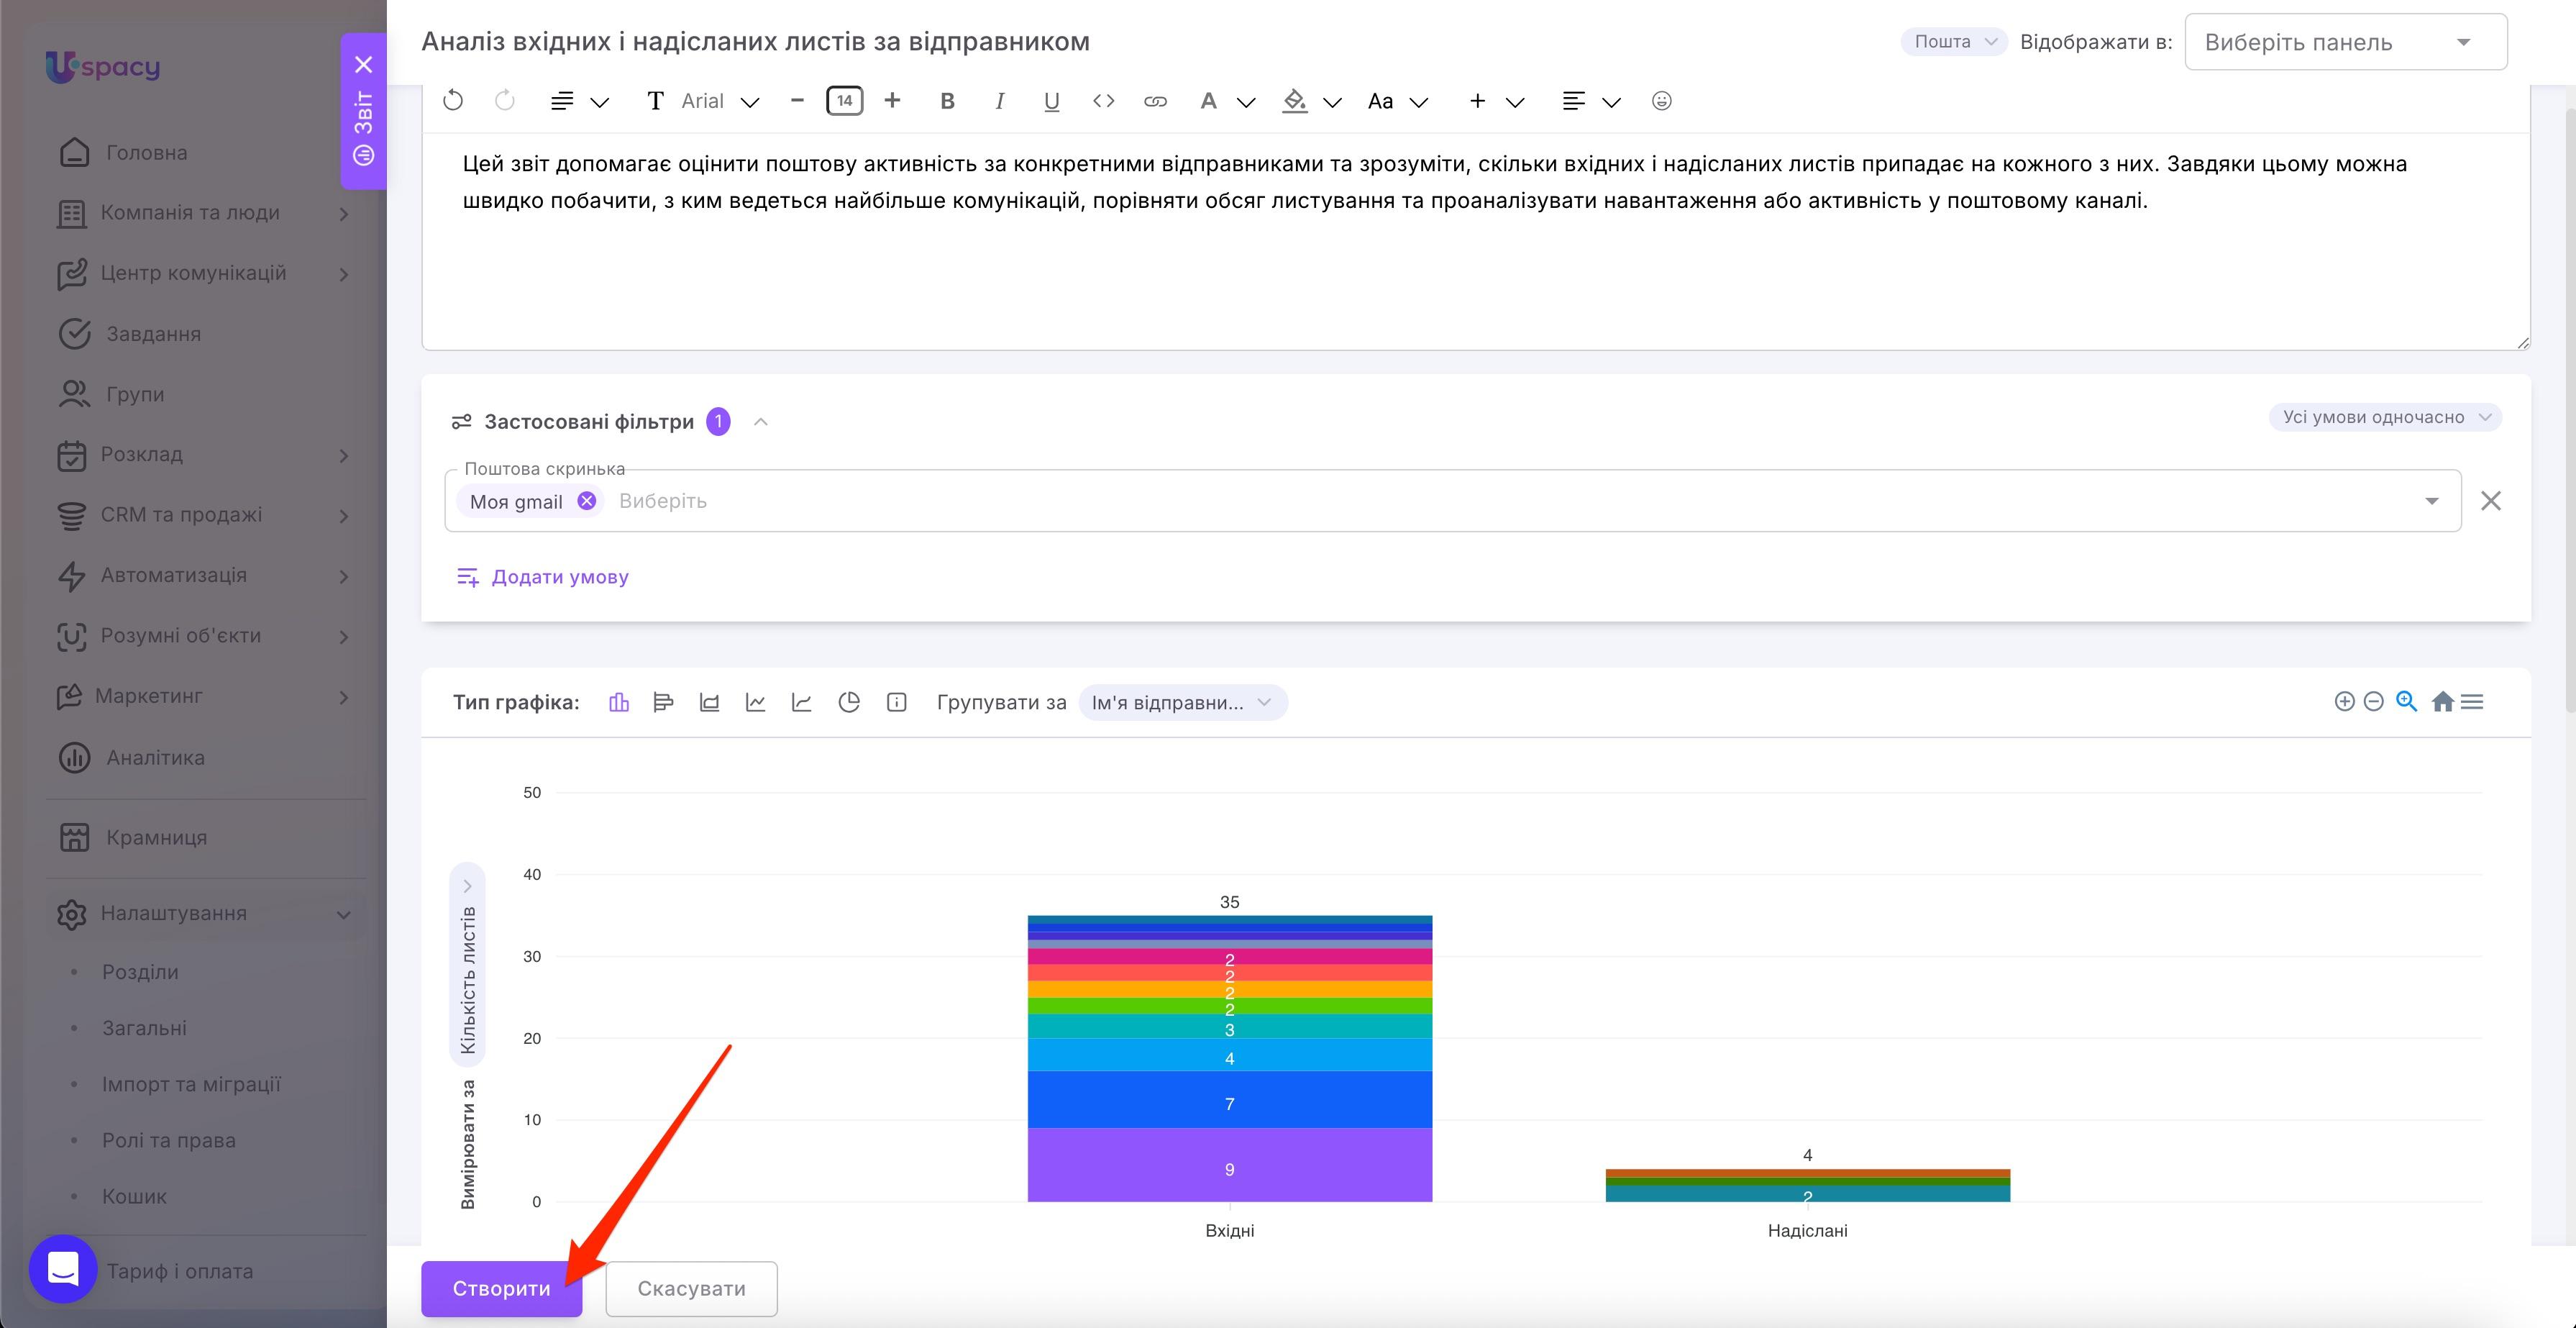Toggle code formatting icon

(1103, 101)
